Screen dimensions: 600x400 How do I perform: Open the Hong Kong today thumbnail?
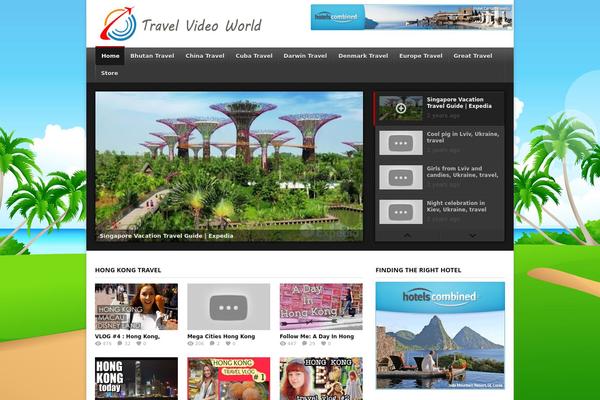tap(136, 379)
